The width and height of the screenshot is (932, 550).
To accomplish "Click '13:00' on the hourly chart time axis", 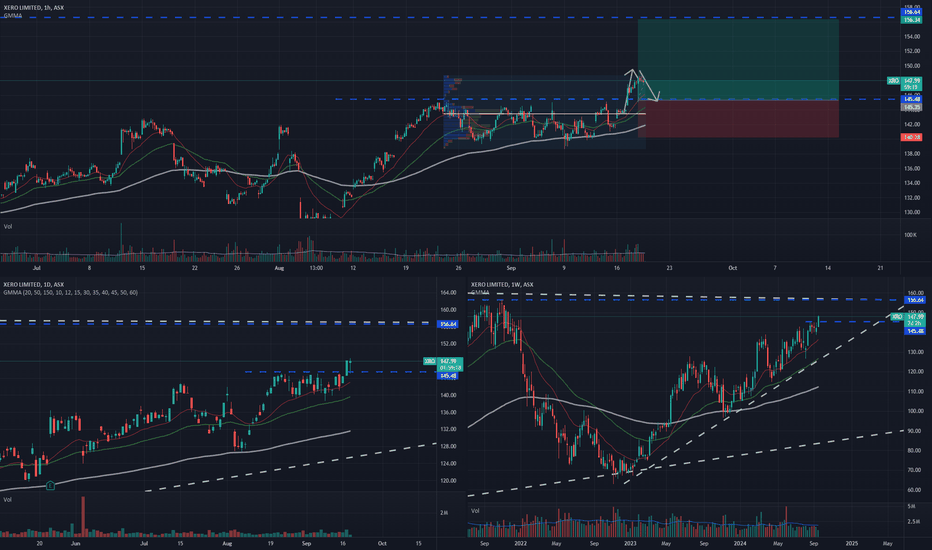I will [x=316, y=268].
